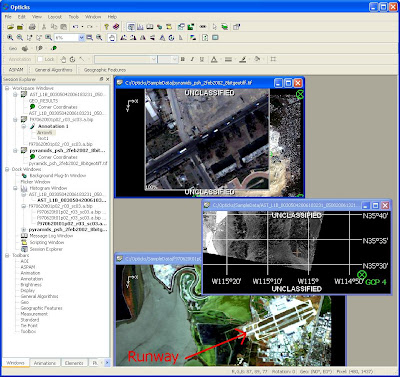This screenshot has height=377, width=400.
Task: Click the green Geo toolbar dot icon
Action: tap(54, 48)
